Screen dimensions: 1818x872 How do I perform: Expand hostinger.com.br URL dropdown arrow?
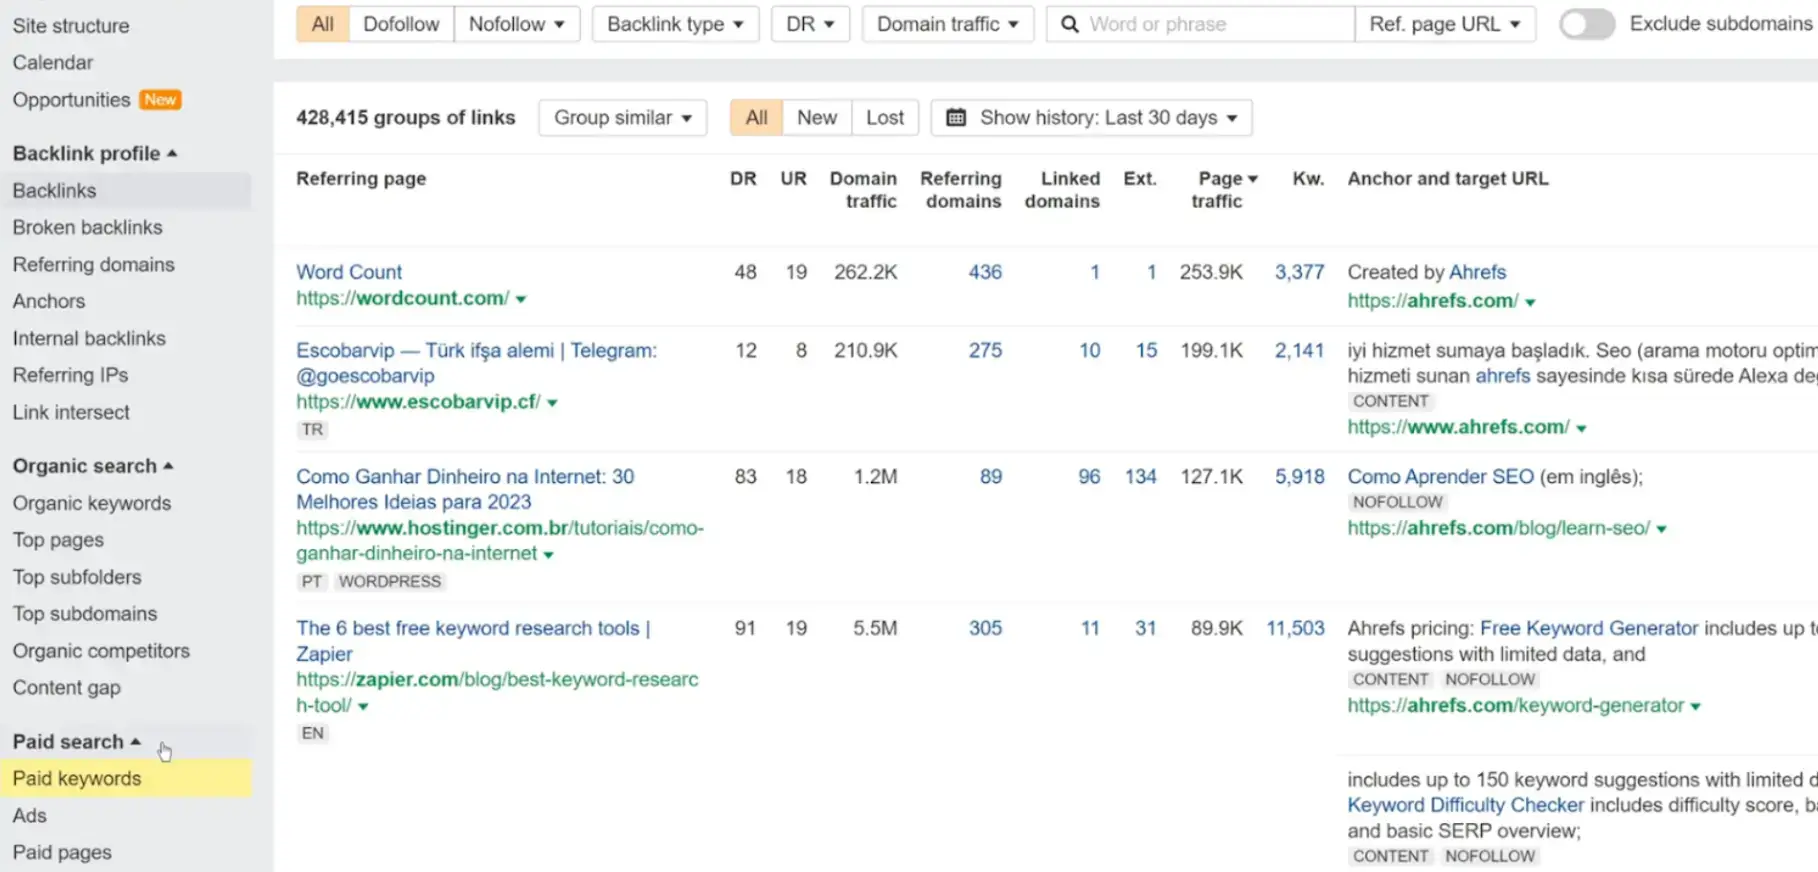click(x=548, y=555)
